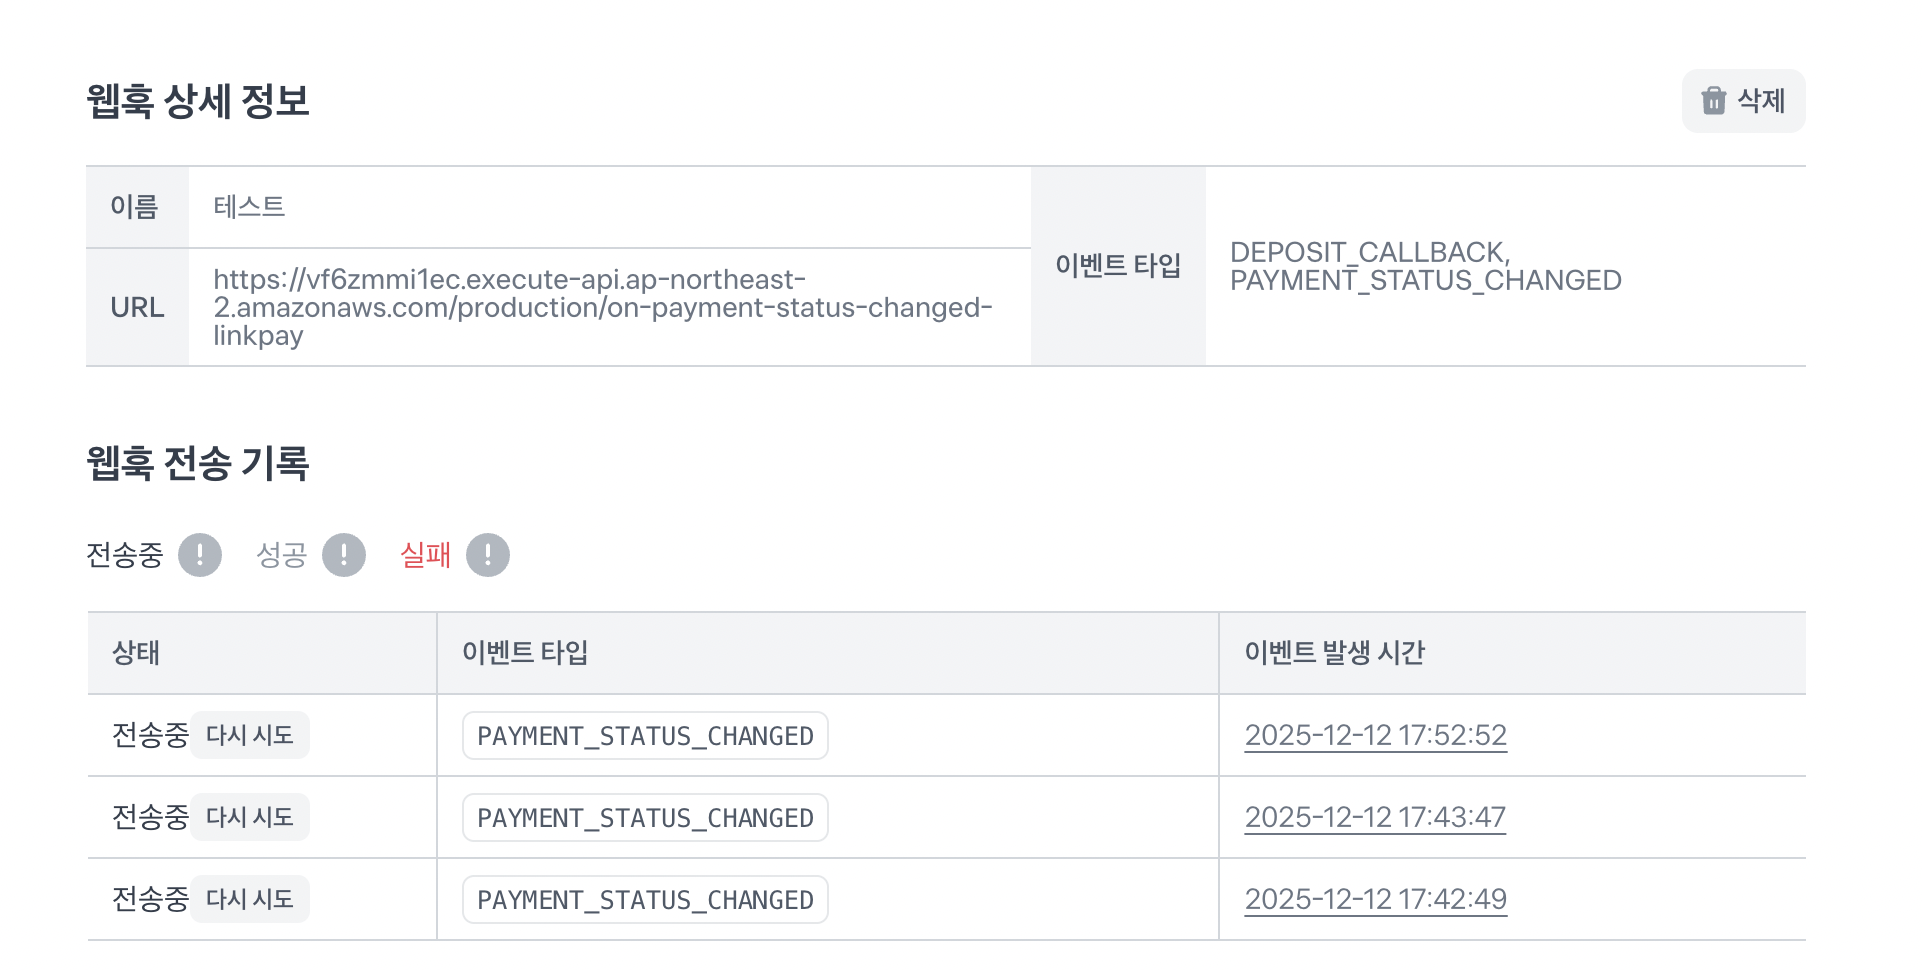Click the webhook name value 테스트
The image size is (1922, 970).
point(249,207)
